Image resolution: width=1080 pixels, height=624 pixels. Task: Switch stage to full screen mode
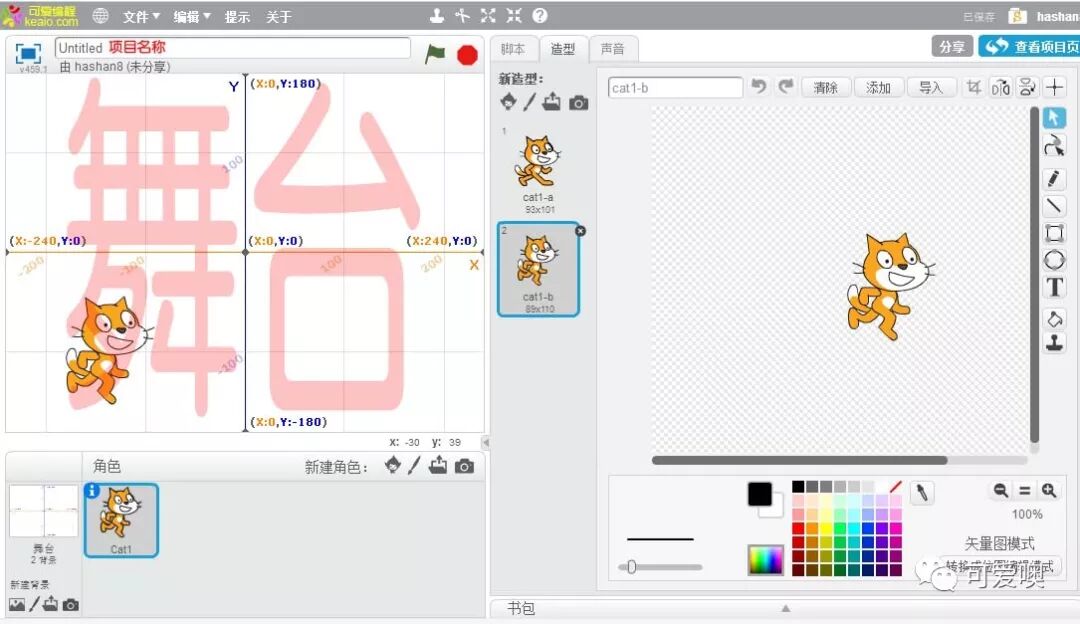(28, 53)
